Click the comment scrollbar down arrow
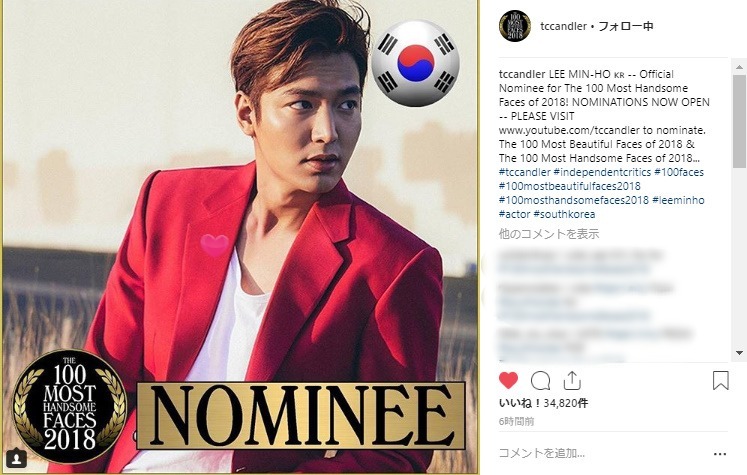This screenshot has width=747, height=475. click(x=739, y=353)
